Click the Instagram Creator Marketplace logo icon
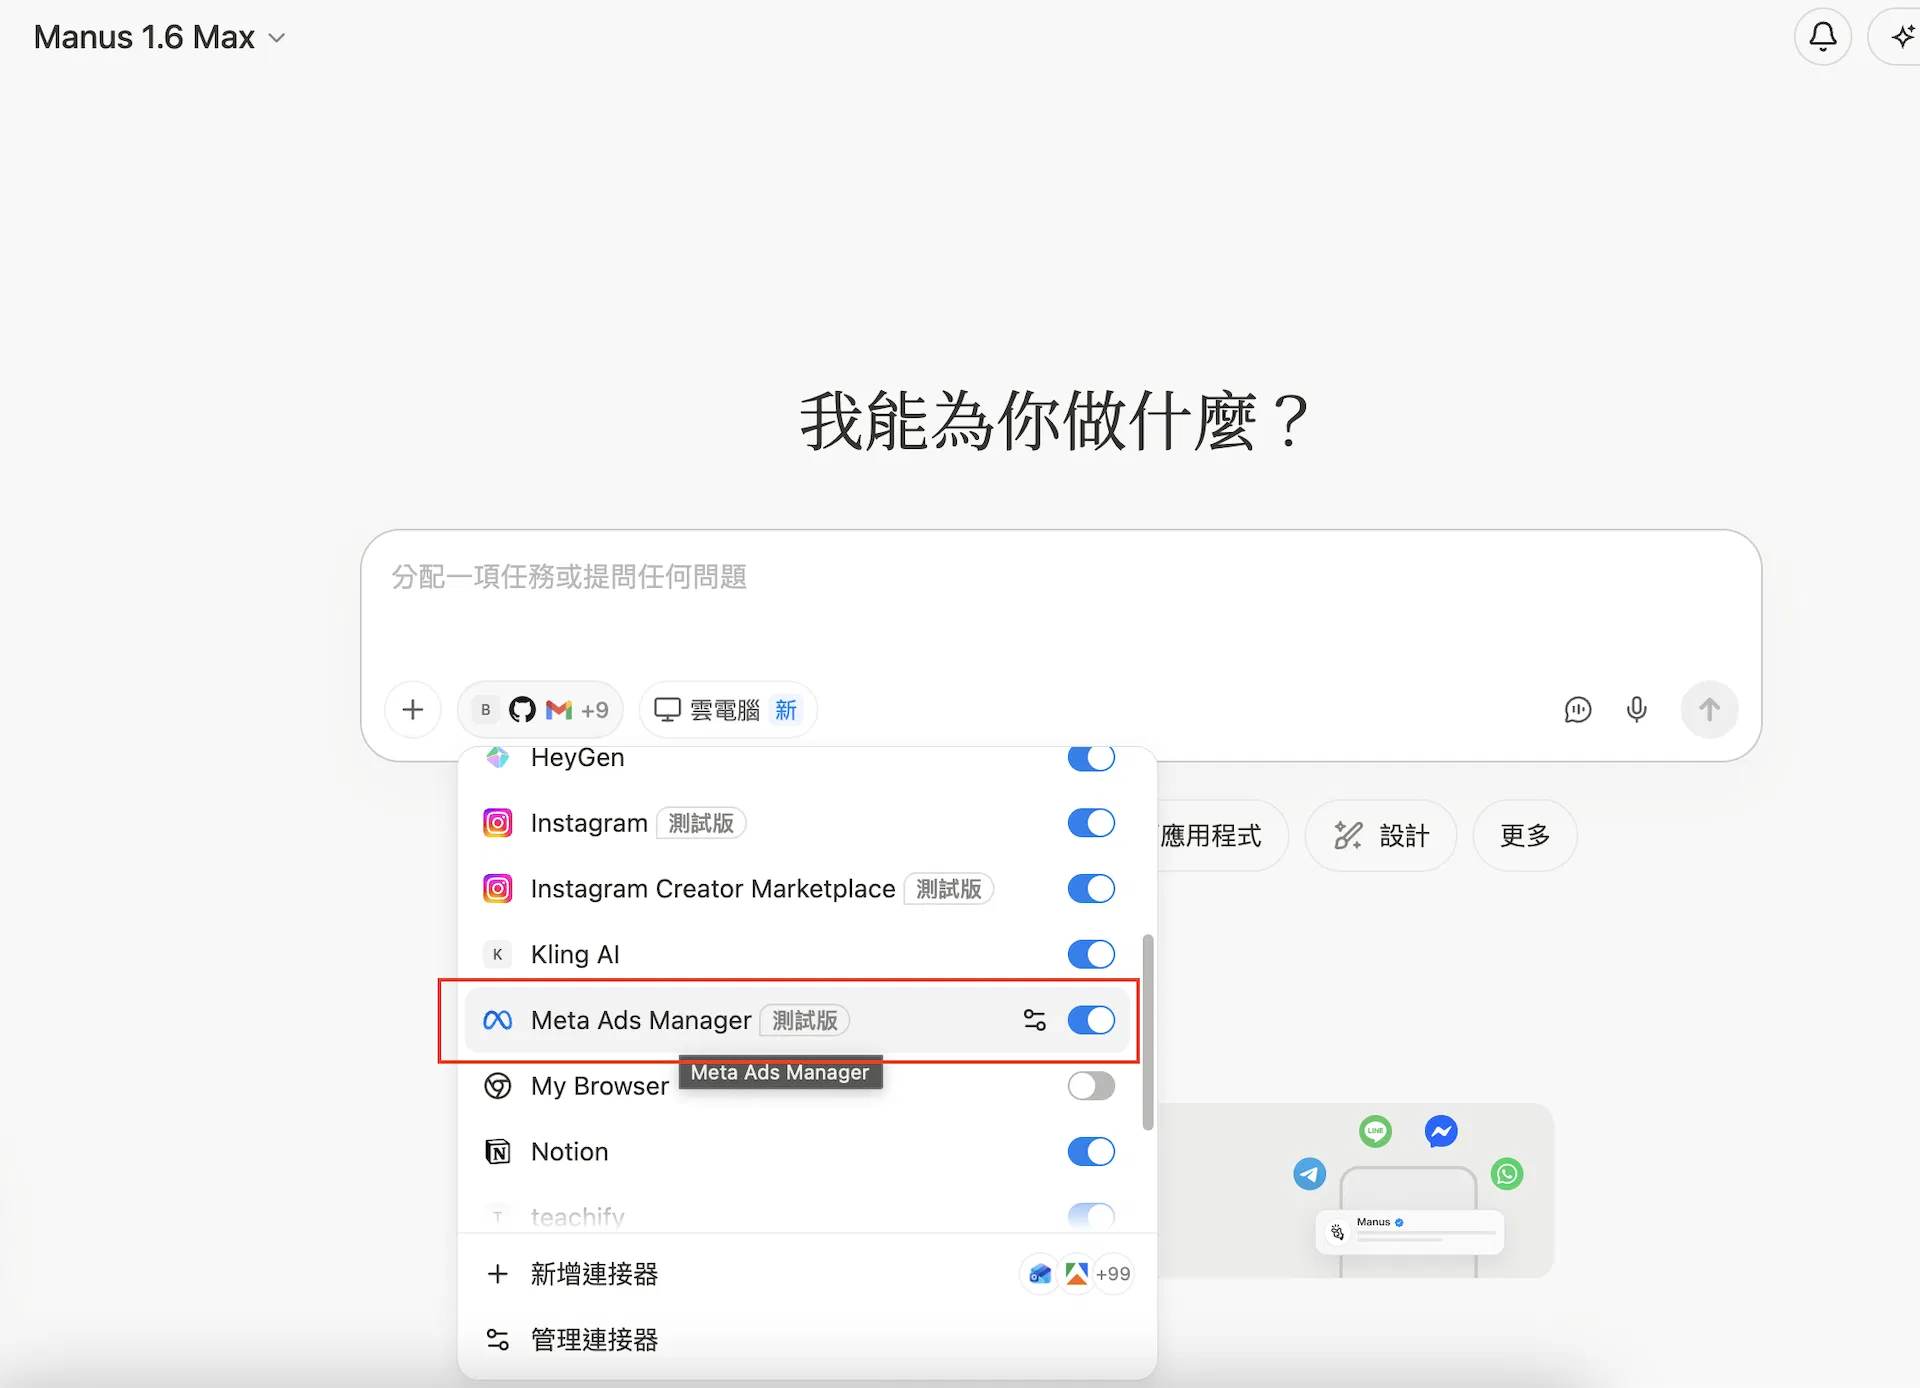The height and width of the screenshot is (1388, 1920). coord(498,889)
